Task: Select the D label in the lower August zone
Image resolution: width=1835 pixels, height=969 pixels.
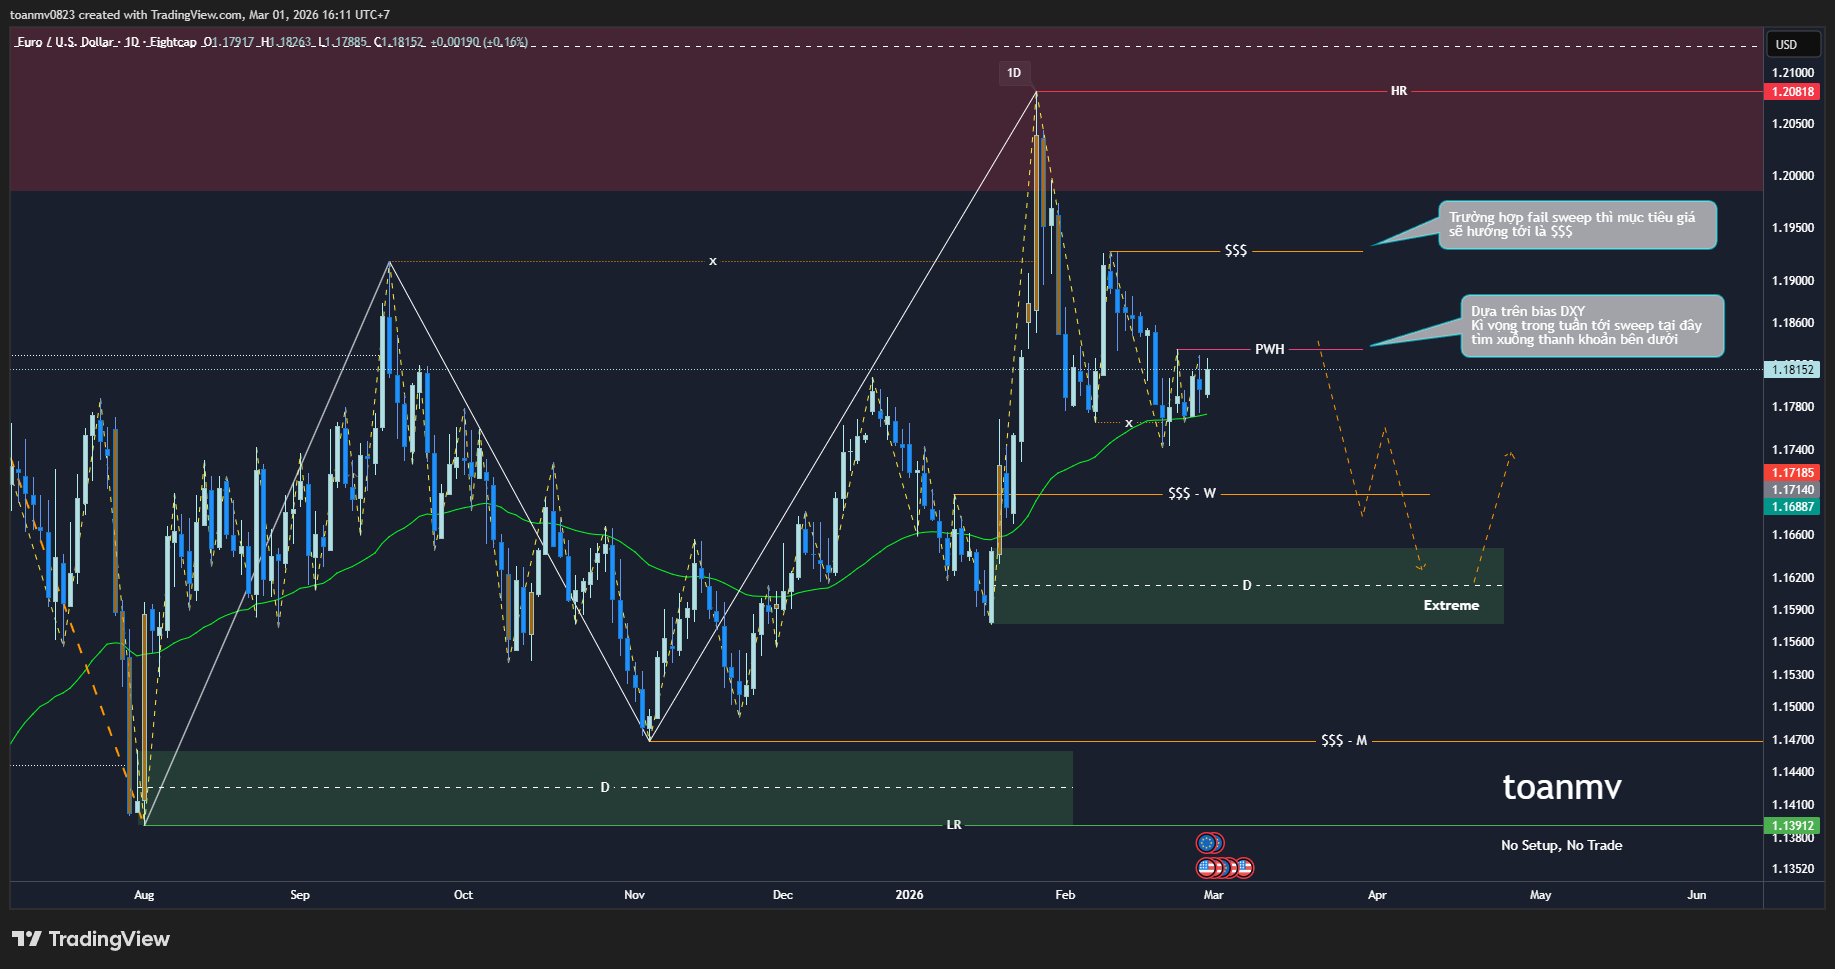Action: [605, 788]
